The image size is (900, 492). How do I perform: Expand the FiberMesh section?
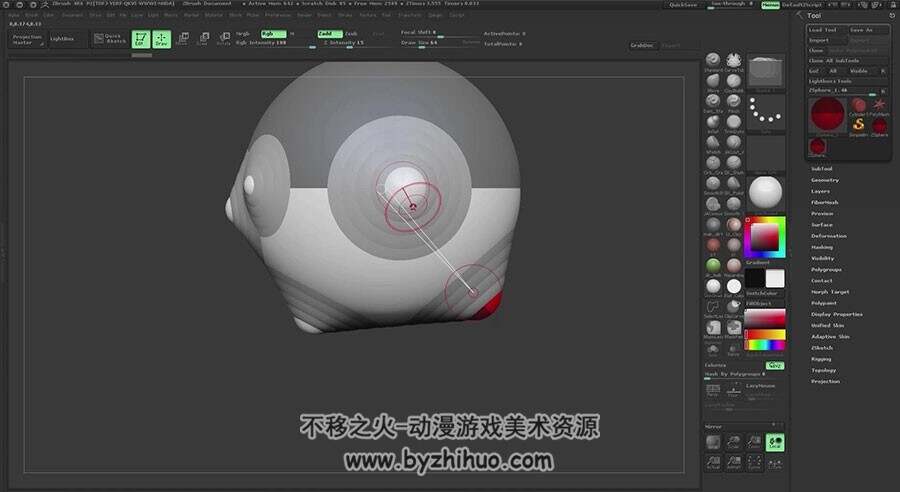coord(824,202)
